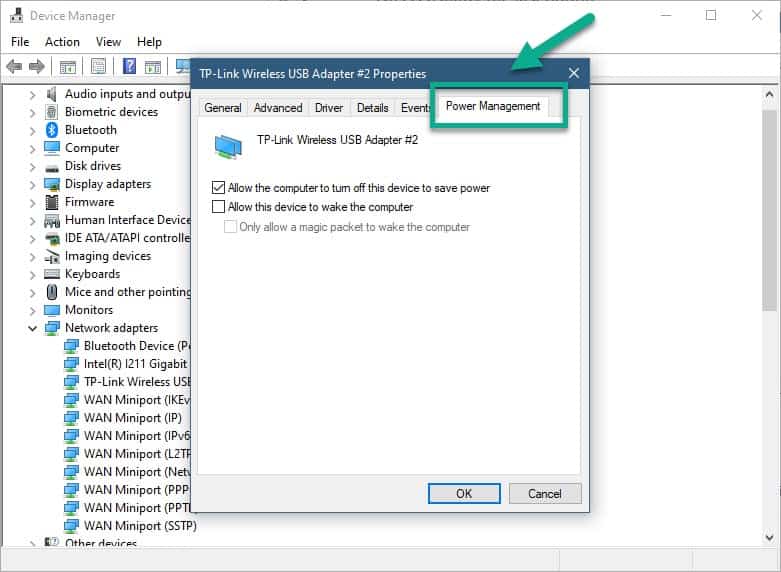
Task: Open the View menu
Action: pyautogui.click(x=108, y=42)
